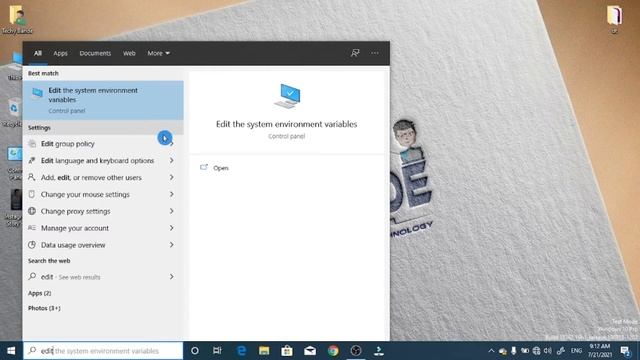Click the large computer icon in preview pane
The image size is (640, 360).
pos(287,96)
